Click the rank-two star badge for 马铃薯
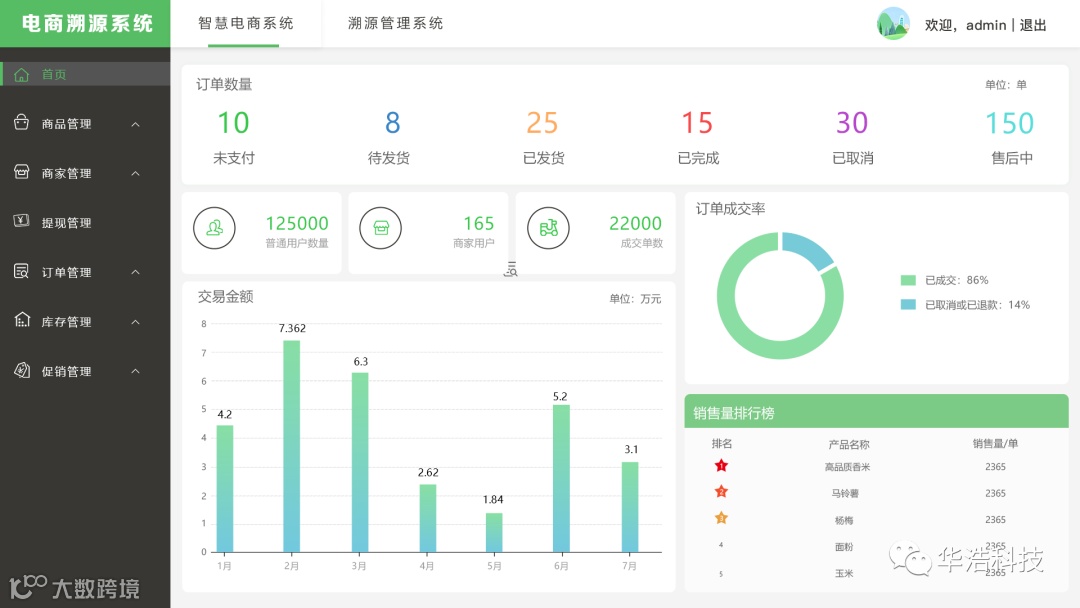Viewport: 1080px width, 608px height. click(x=721, y=492)
